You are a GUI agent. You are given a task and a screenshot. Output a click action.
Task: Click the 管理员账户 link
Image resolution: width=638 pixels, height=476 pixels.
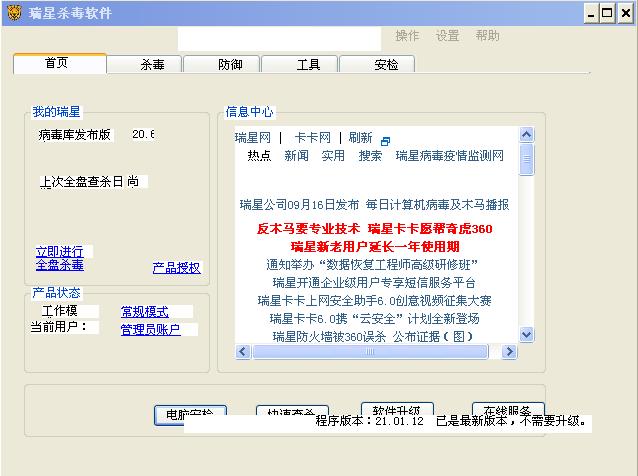(151, 329)
